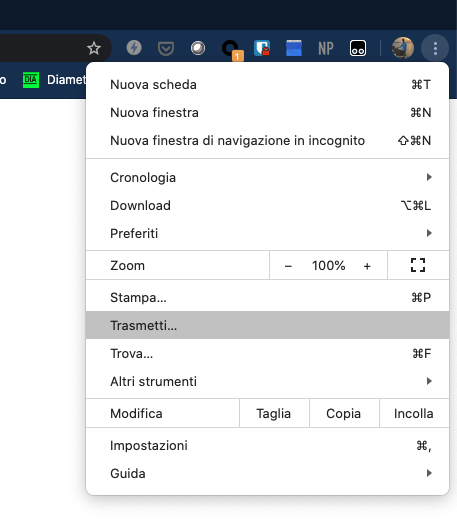Viewport: 457px width, 529px height.
Task: Open the NP extension
Action: tap(326, 48)
